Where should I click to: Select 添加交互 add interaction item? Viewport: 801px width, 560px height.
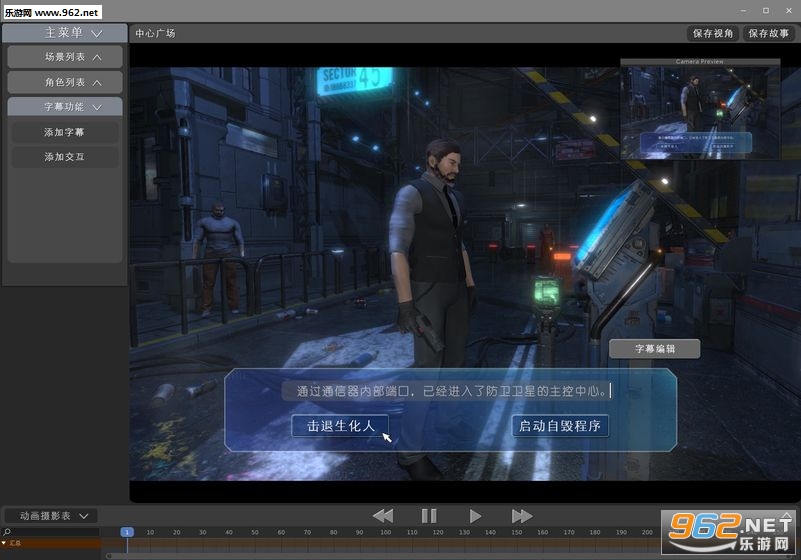[64, 157]
